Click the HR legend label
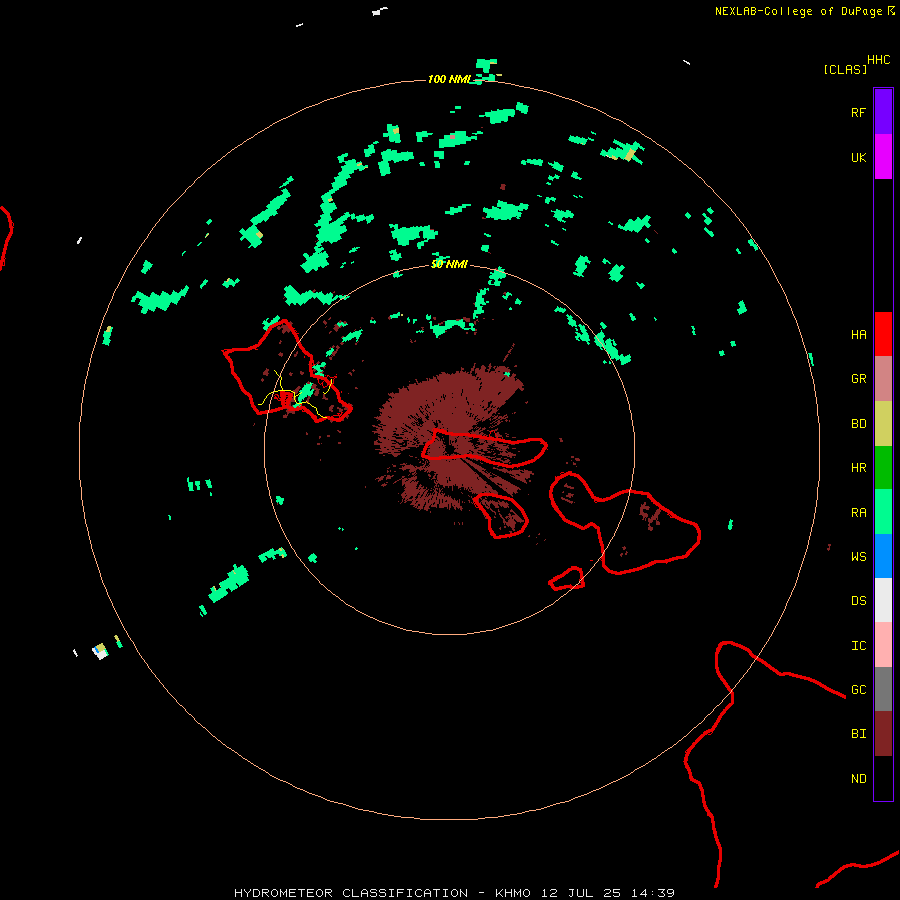 tap(858, 468)
